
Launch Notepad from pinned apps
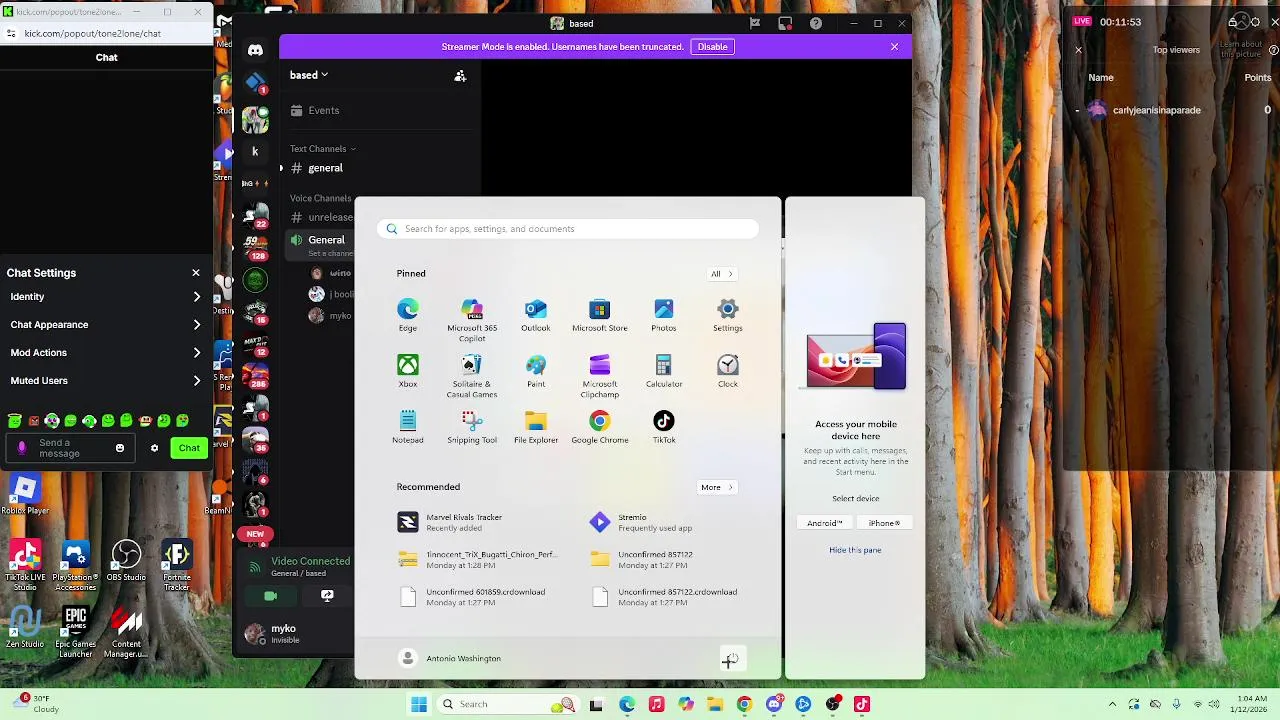[408, 427]
